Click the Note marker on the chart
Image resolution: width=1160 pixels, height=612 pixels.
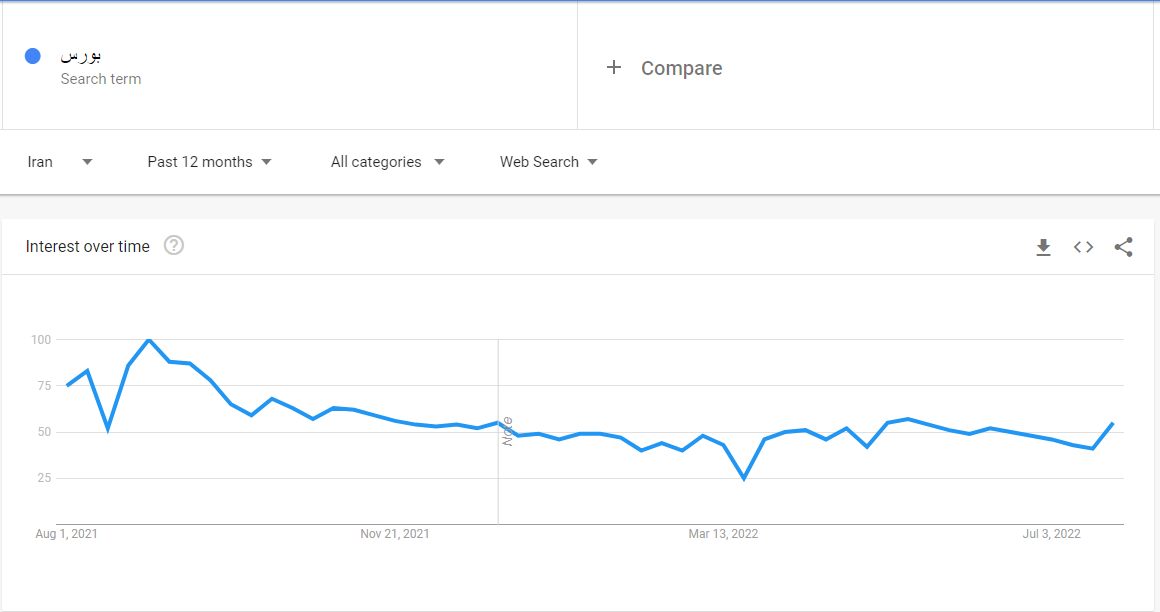click(x=508, y=431)
